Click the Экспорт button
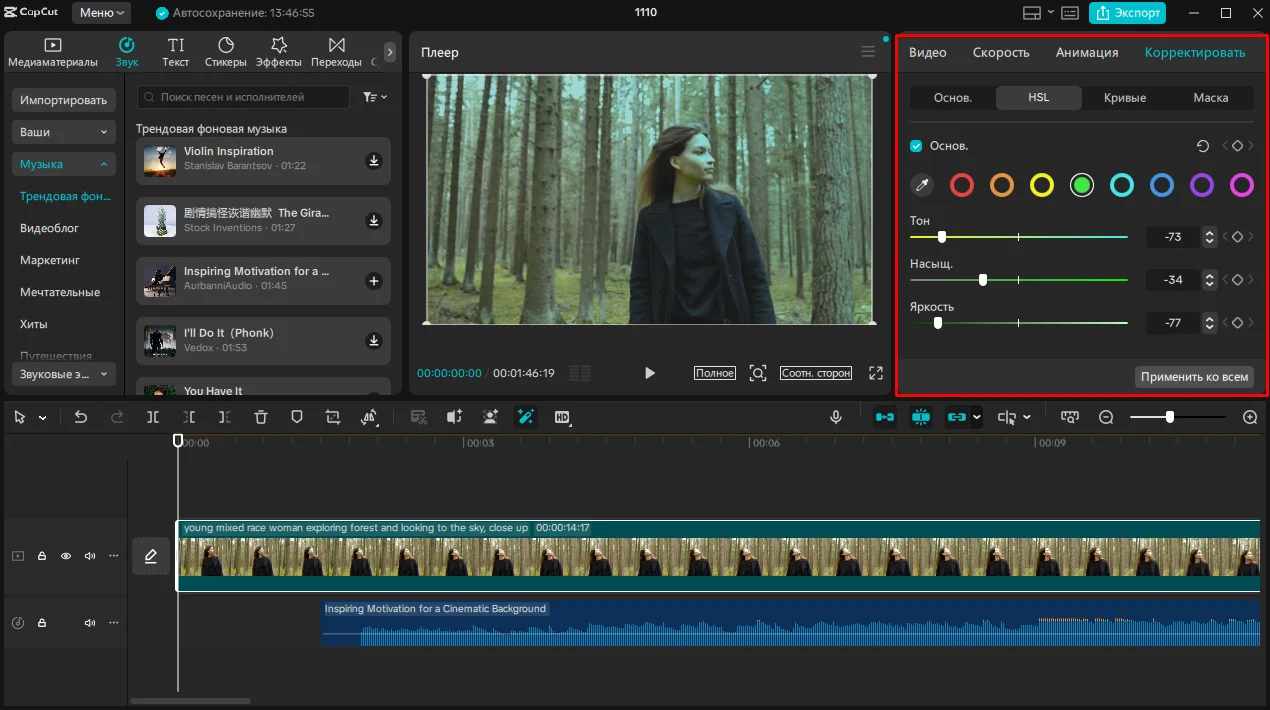 (1127, 13)
